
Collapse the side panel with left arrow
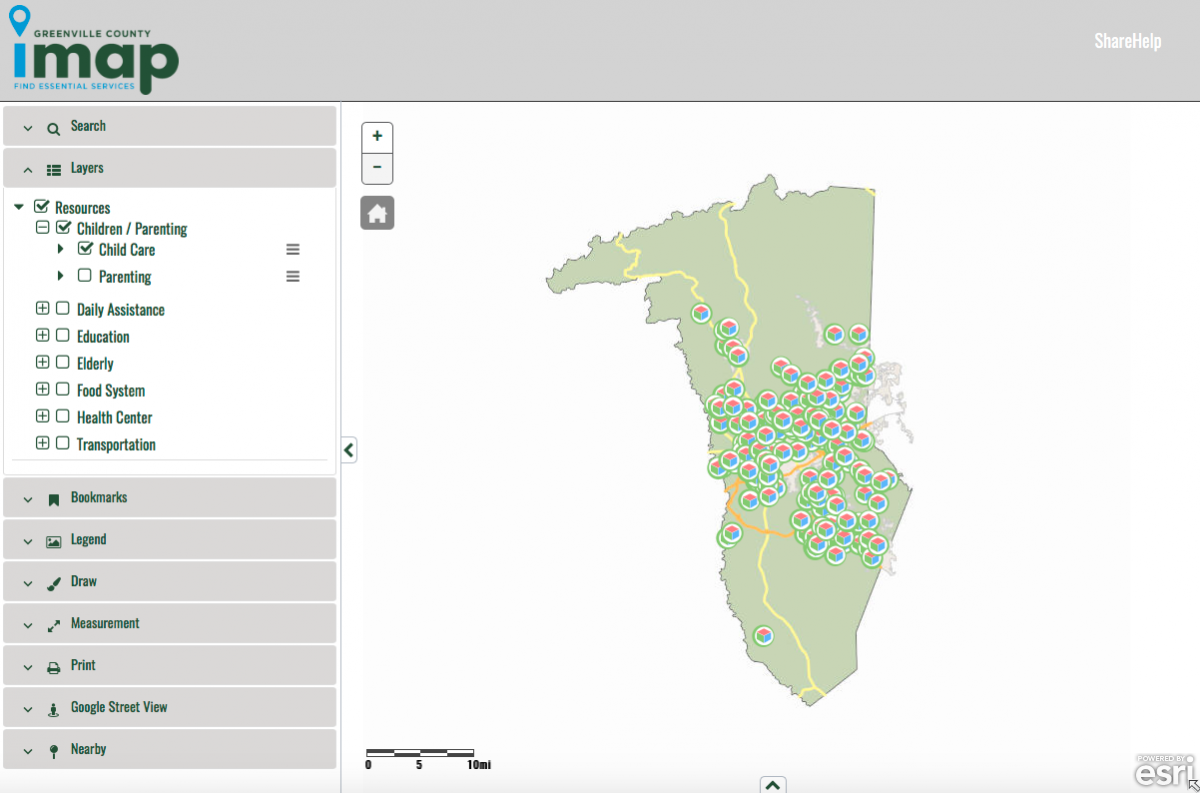point(348,450)
